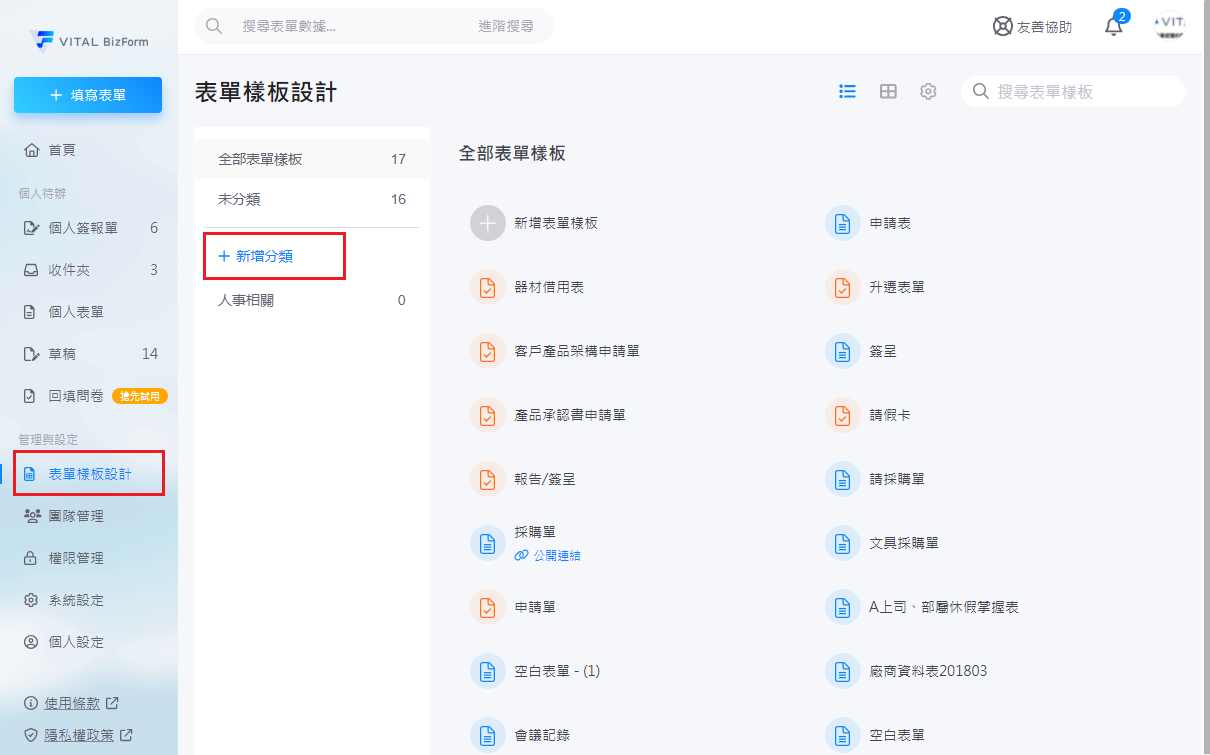Go to 首頁 in sidebar
This screenshot has height=755, width=1210.
tap(62, 150)
